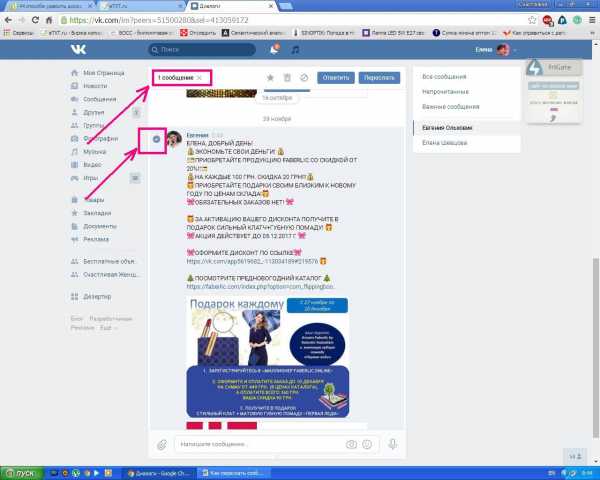Reload the page with the refresh icon
Image resolution: width=600 pixels, height=480 pixels.
click(35, 20)
